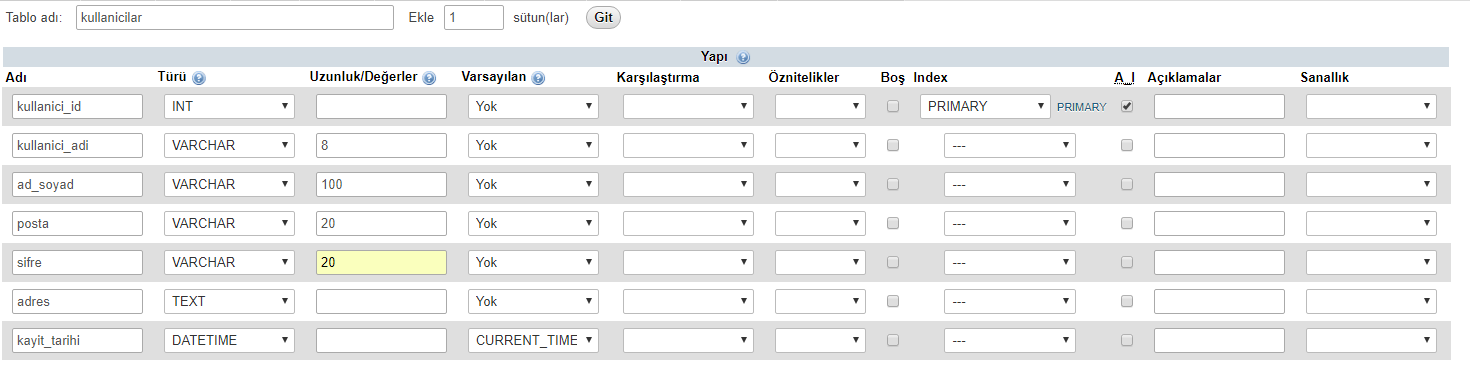Toggle Boş checkbox for sifre row

(x=893, y=262)
